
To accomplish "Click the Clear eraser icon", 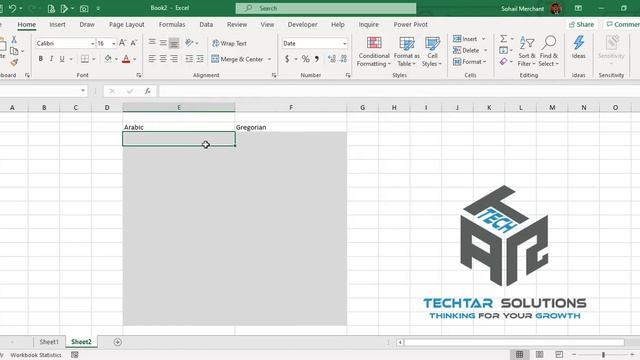I will (x=503, y=62).
